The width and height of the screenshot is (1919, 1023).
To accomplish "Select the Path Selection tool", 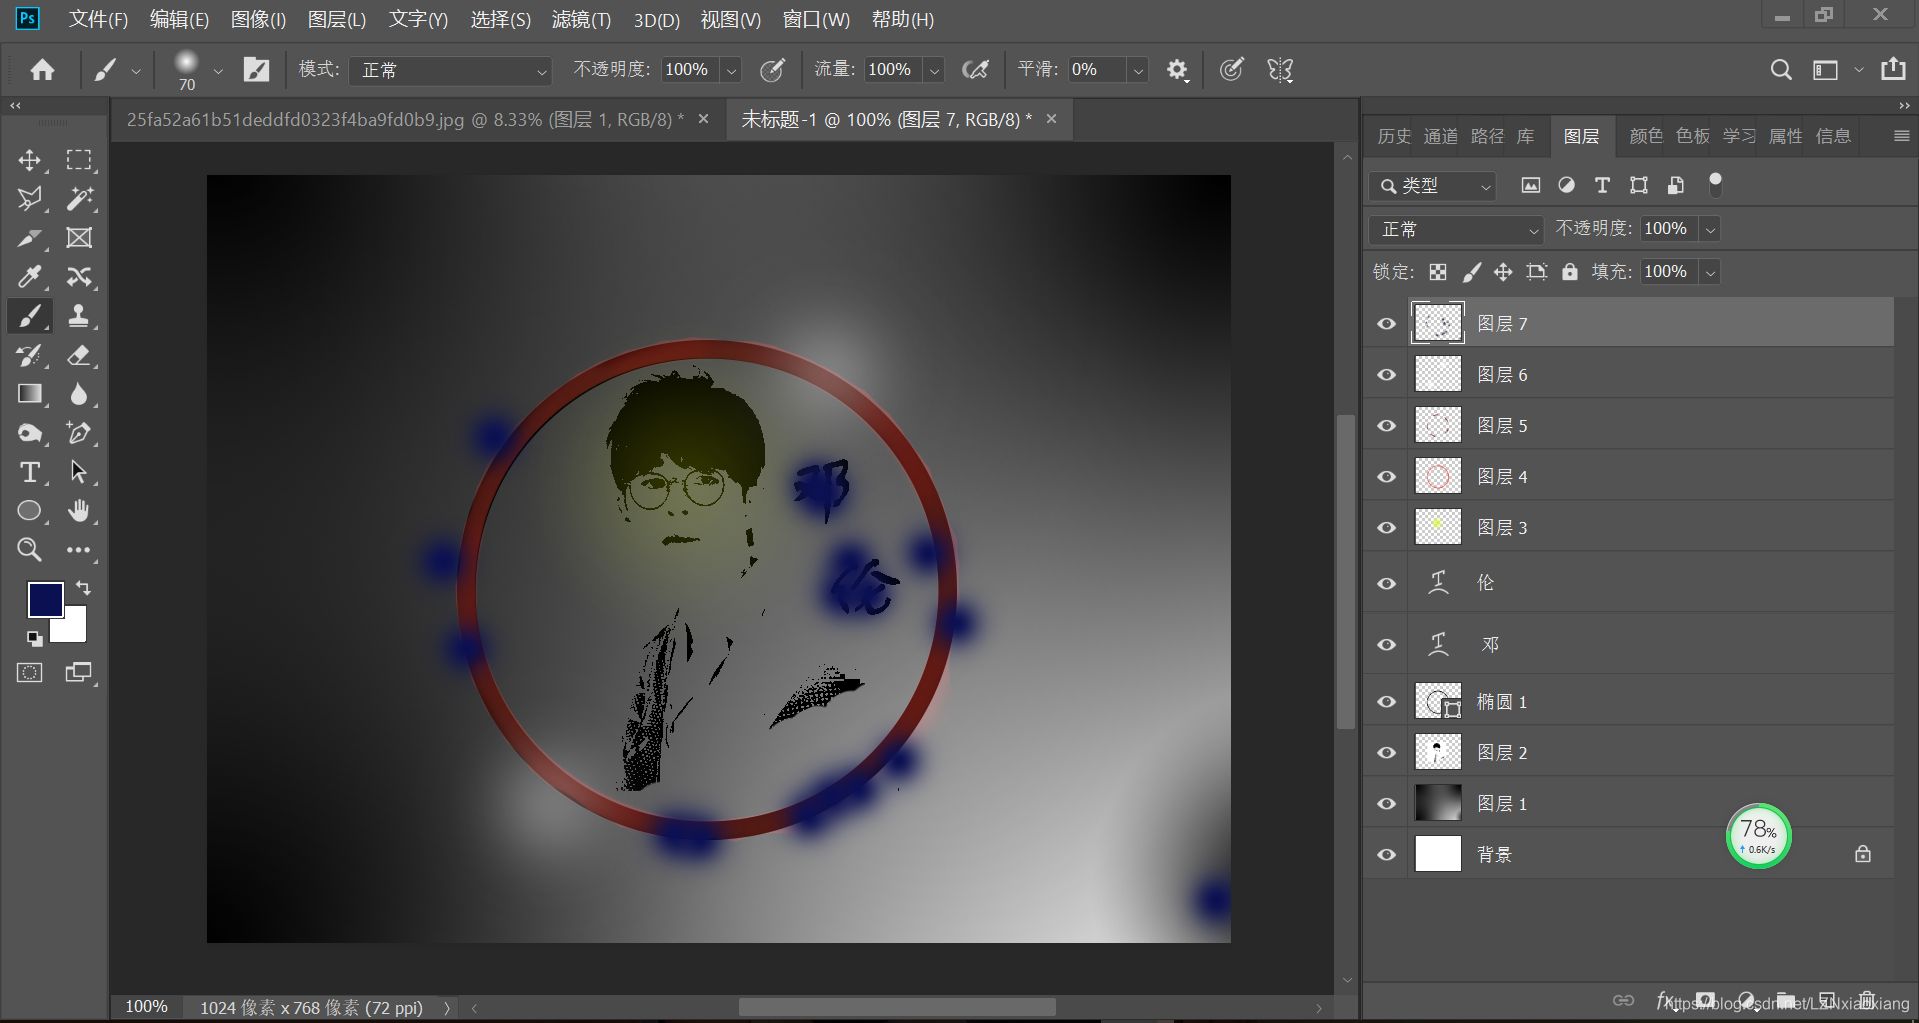I will coord(79,472).
